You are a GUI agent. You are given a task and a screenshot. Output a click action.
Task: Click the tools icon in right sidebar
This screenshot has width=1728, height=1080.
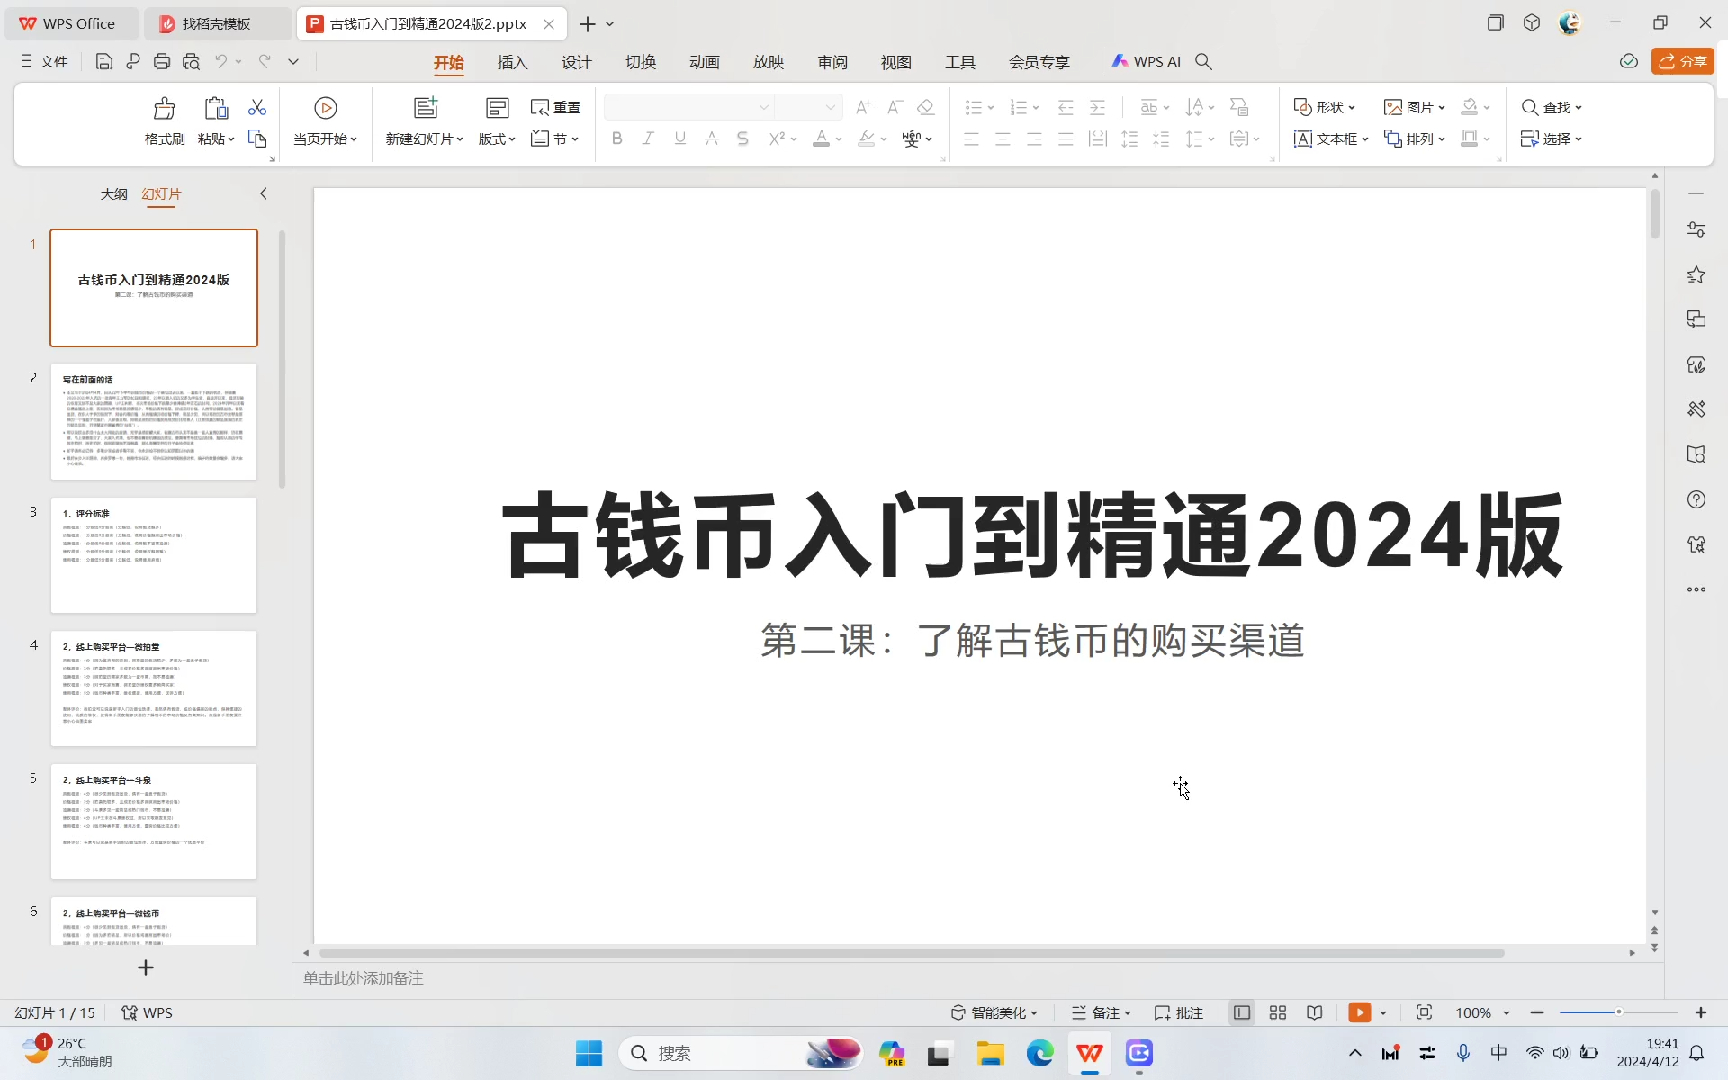tap(1696, 409)
